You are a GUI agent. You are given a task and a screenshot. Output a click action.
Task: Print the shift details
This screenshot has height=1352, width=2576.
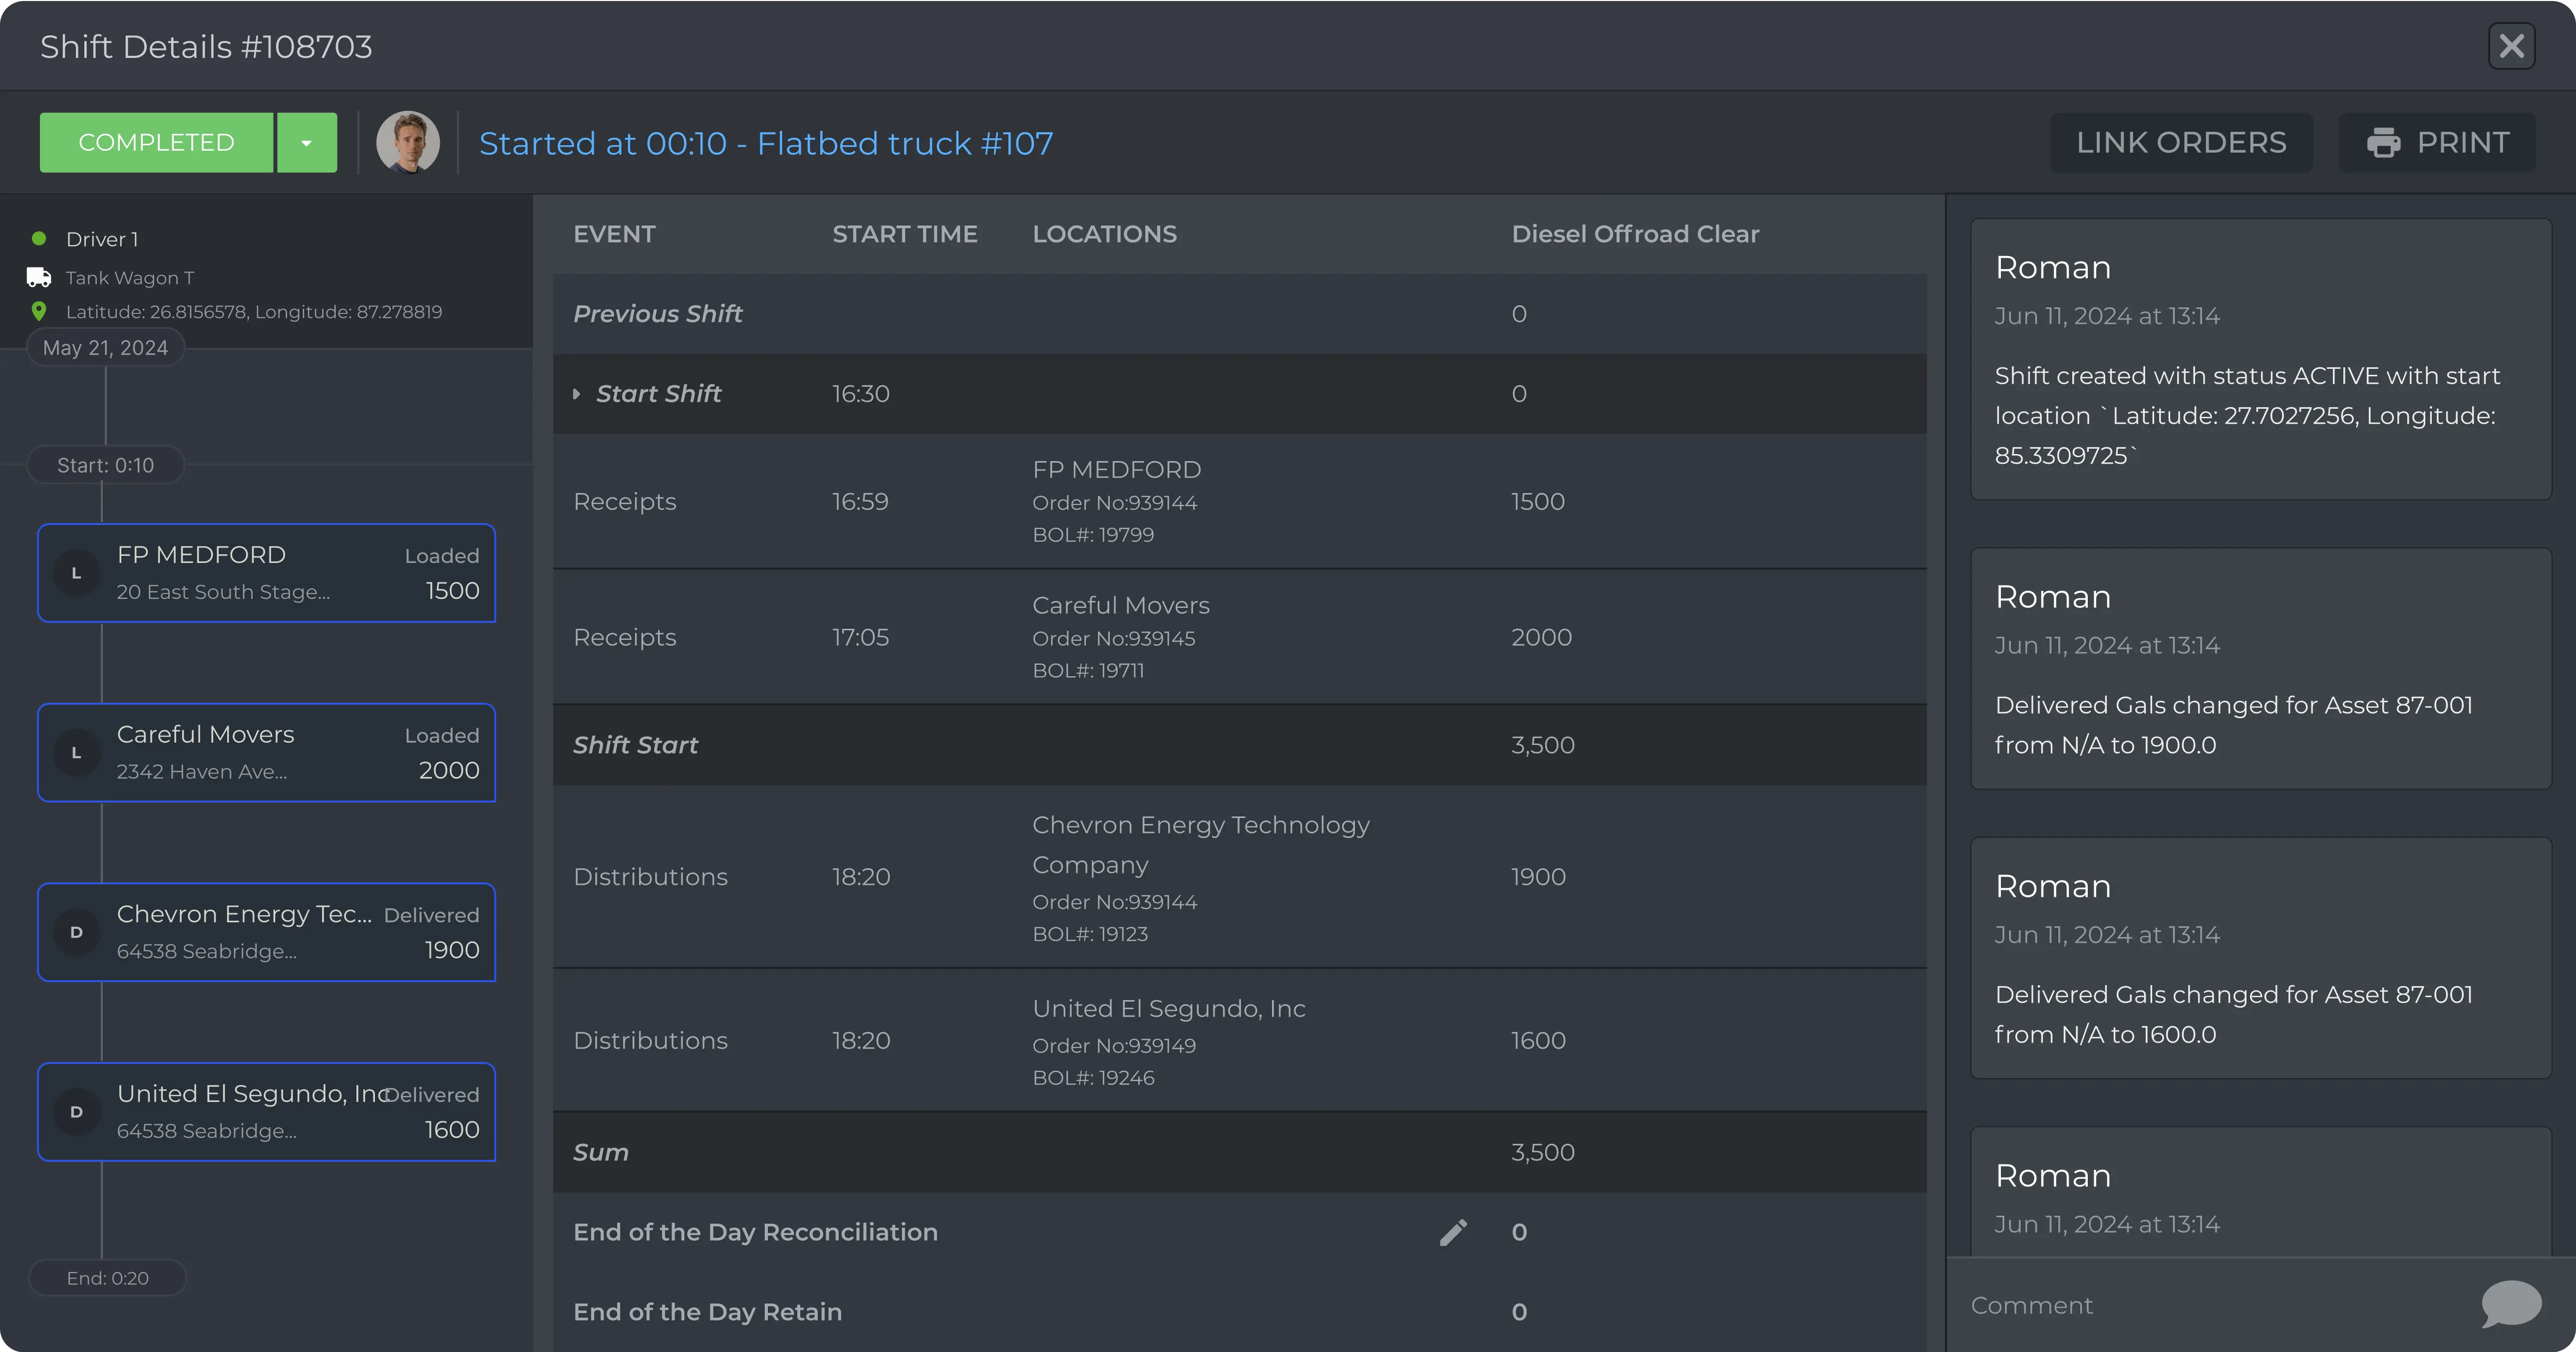tap(2437, 143)
